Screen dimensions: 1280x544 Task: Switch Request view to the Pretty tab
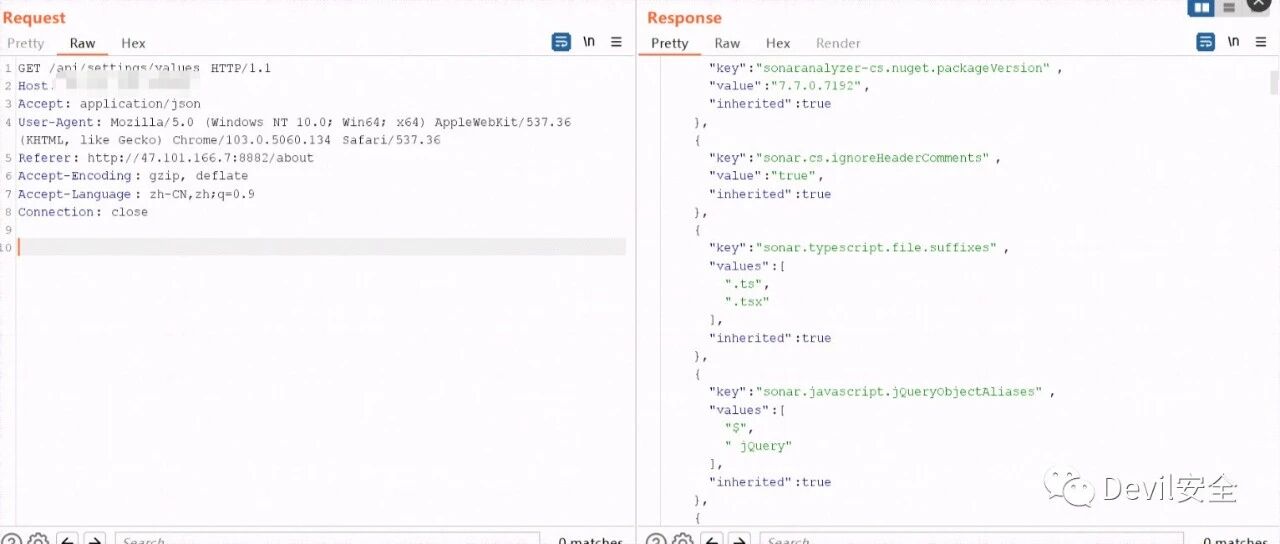(26, 43)
